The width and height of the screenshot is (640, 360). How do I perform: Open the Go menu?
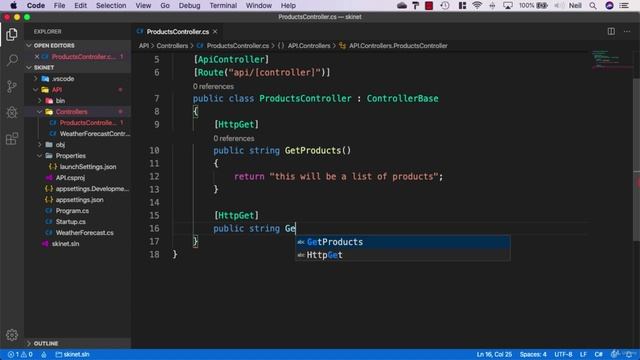(165, 5)
